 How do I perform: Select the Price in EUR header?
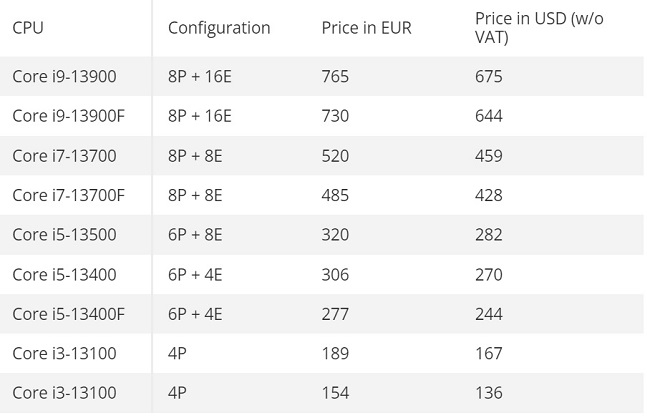[x=366, y=28]
